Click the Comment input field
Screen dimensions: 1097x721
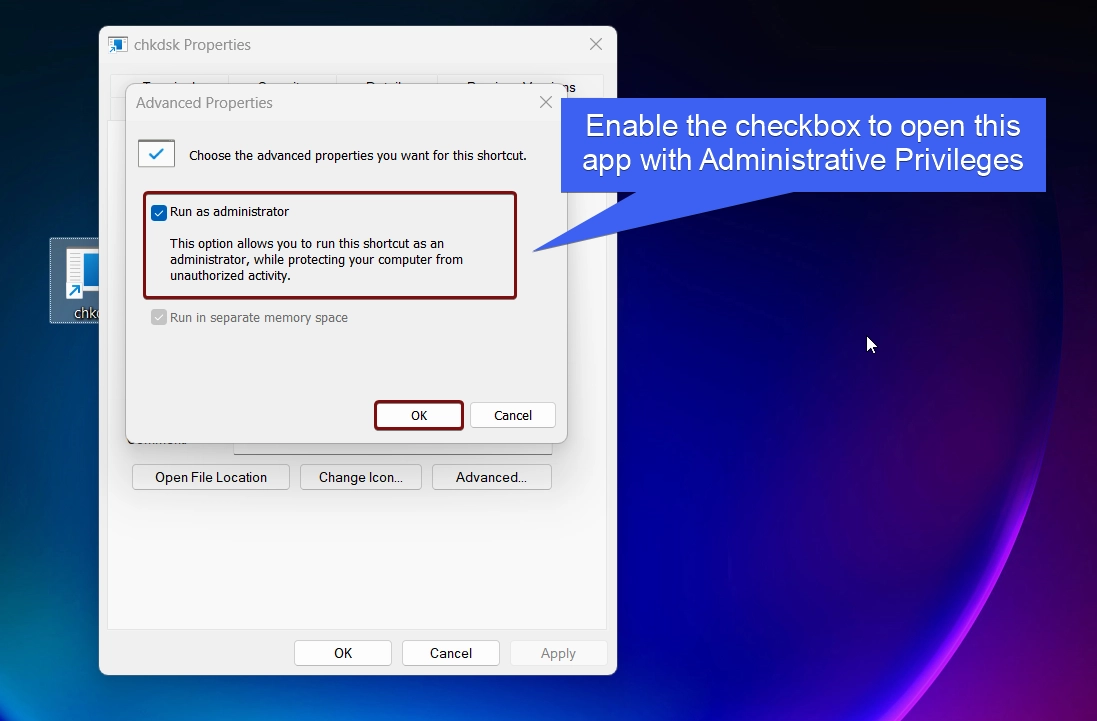tap(392, 448)
